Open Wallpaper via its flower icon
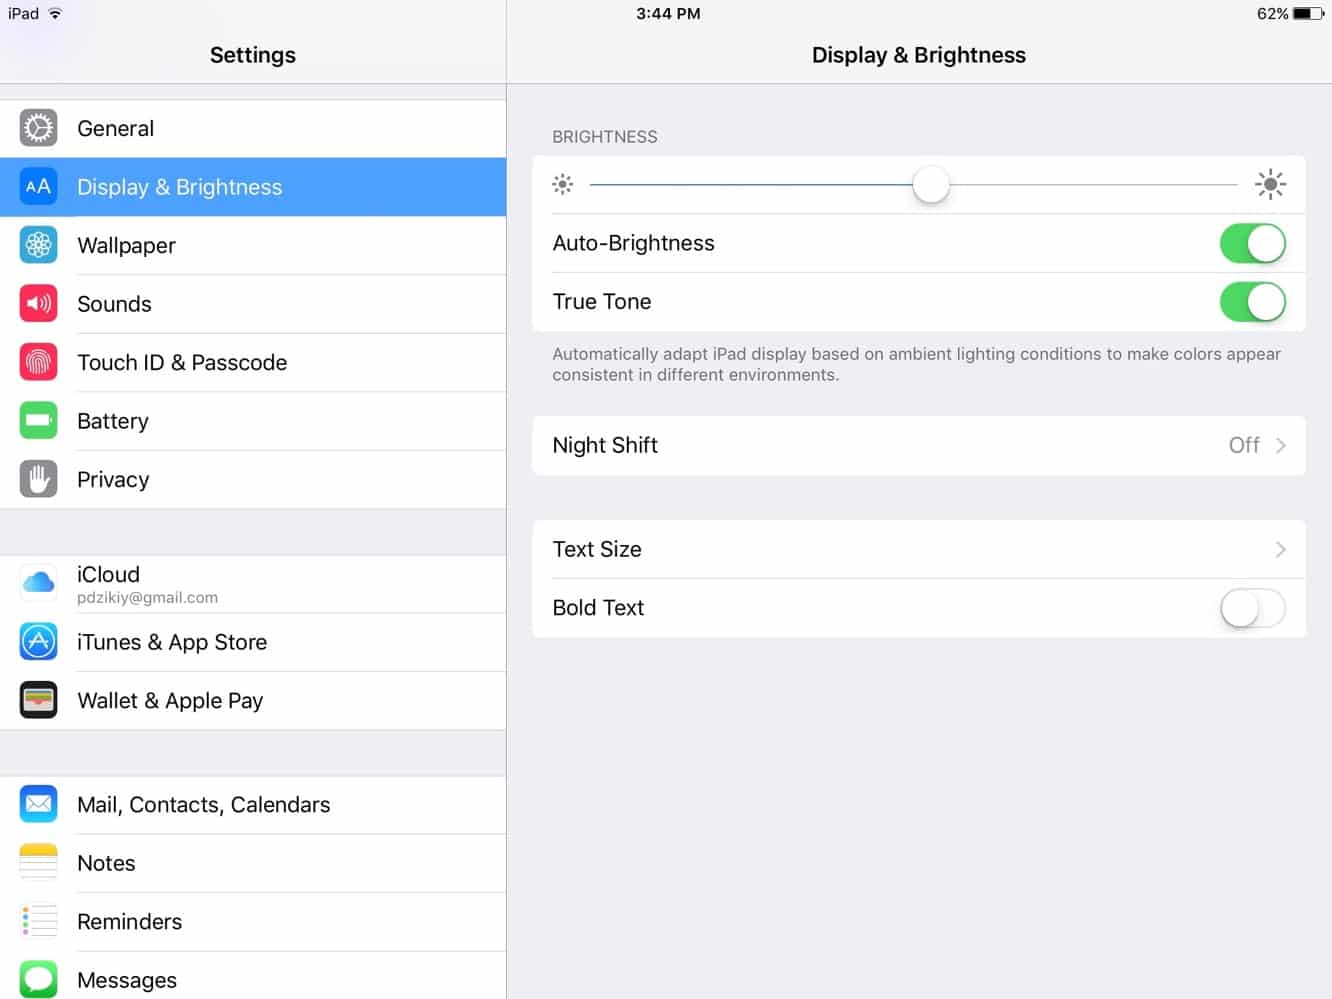 pos(38,245)
